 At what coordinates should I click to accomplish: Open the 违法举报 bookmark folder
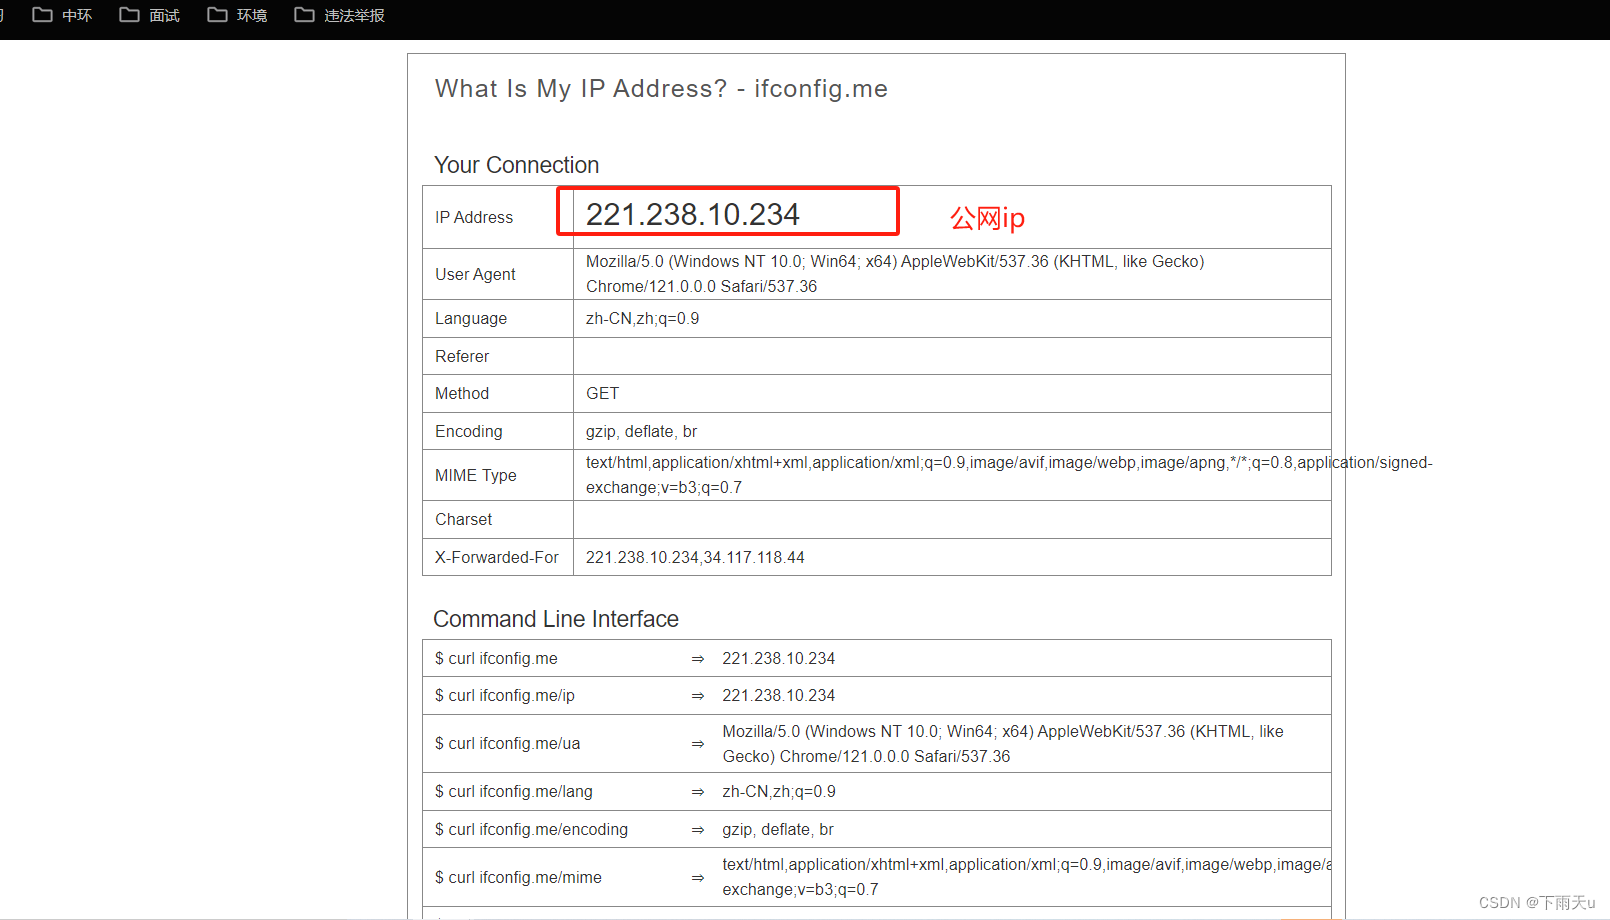point(339,15)
